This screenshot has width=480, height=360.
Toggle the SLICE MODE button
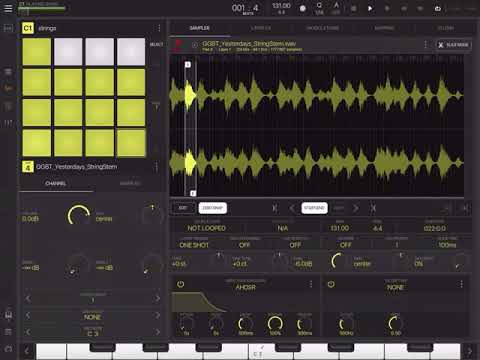coord(454,45)
